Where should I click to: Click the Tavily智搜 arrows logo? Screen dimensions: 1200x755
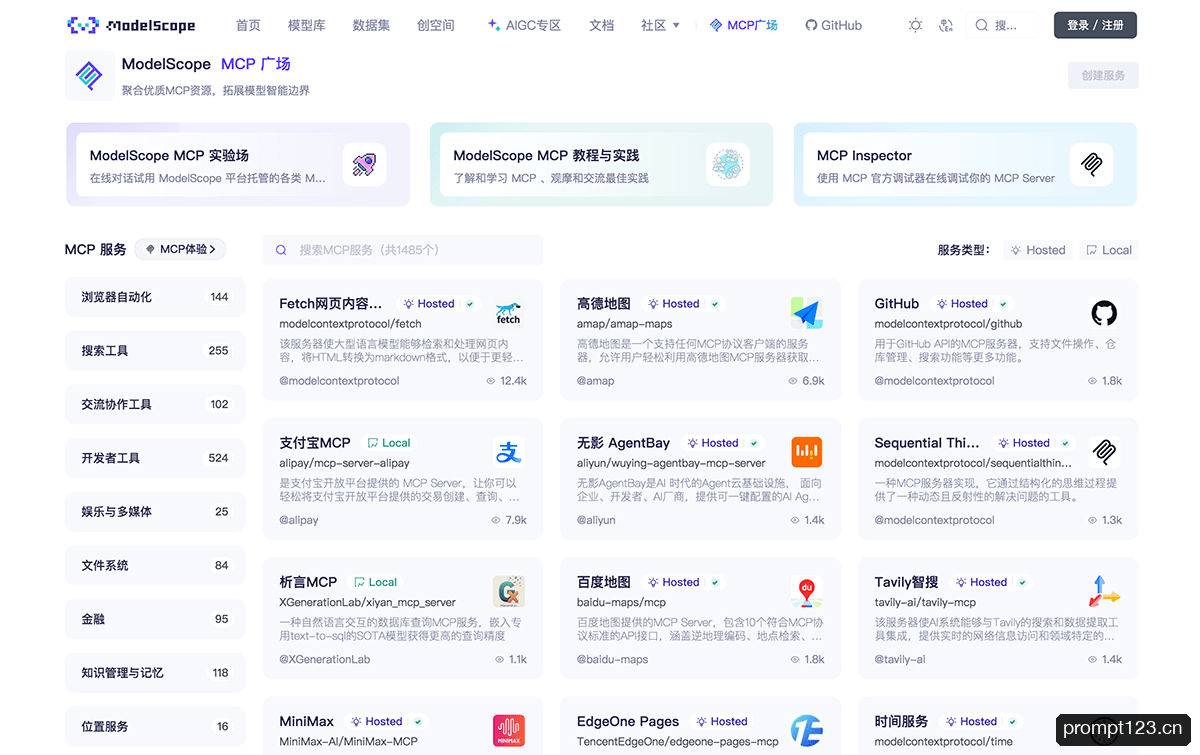point(1104,591)
